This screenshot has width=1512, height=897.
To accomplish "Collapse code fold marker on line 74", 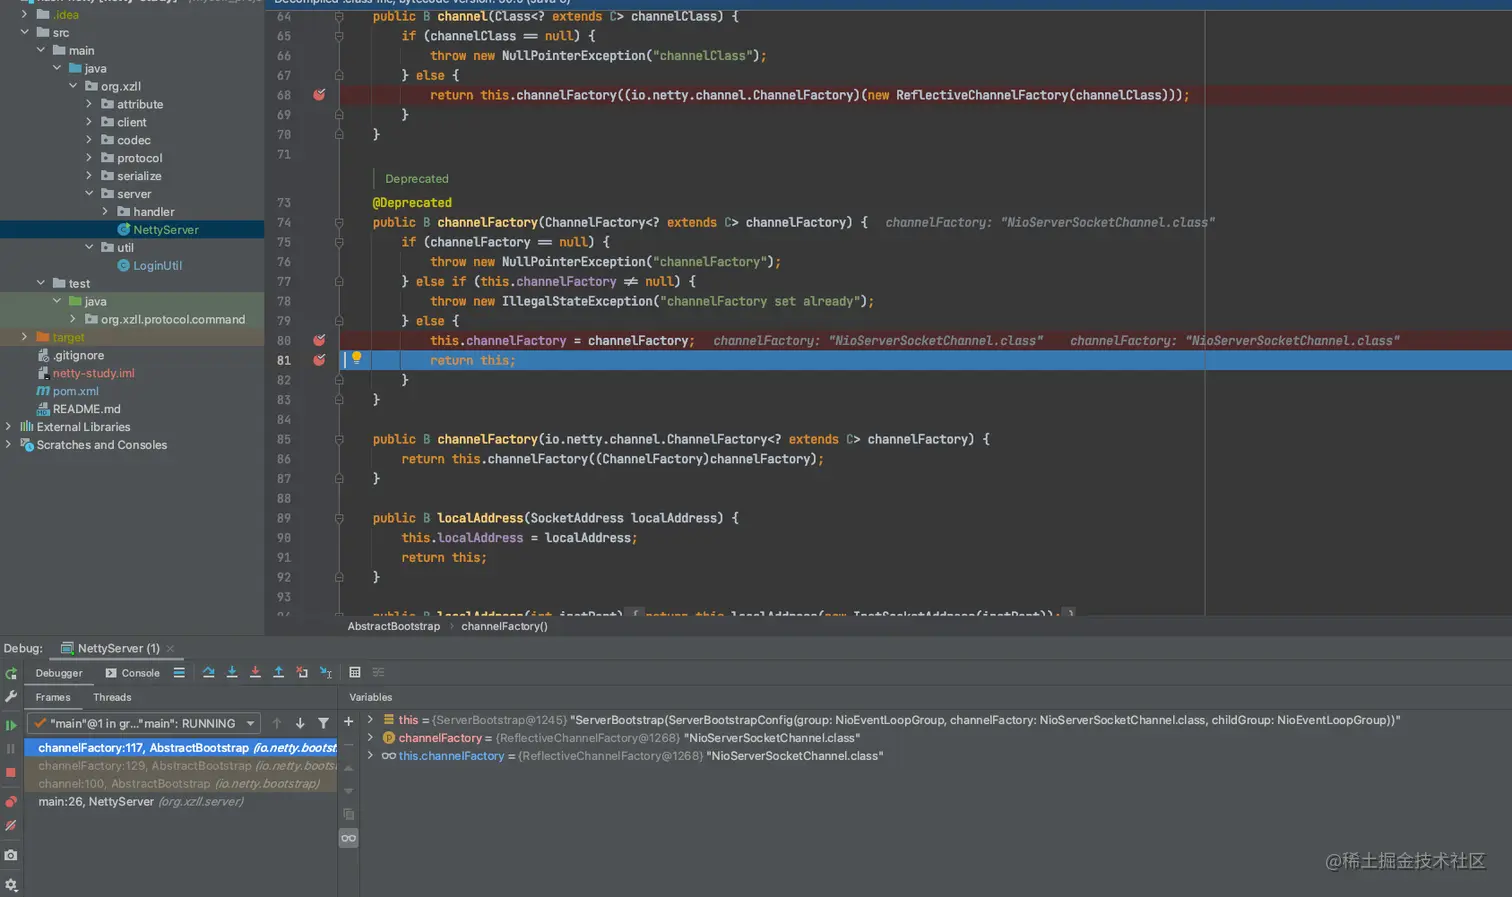I will [x=339, y=222].
